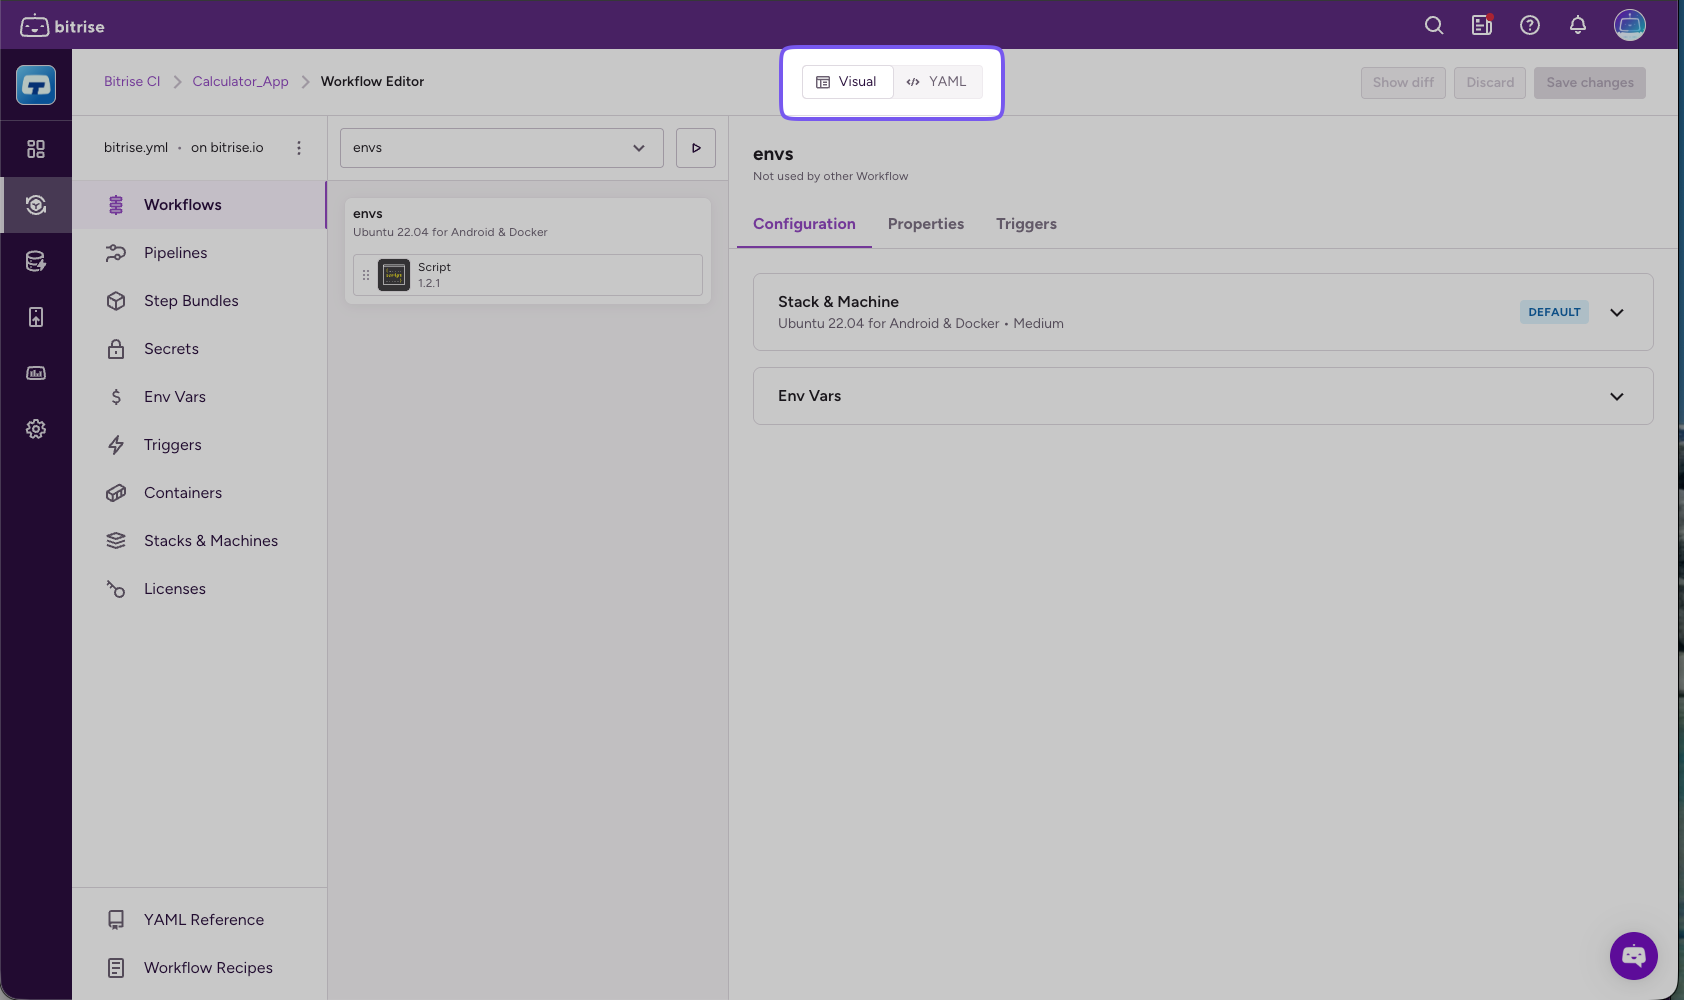1684x1000 pixels.
Task: Open the notifications bell
Action: click(x=1578, y=26)
